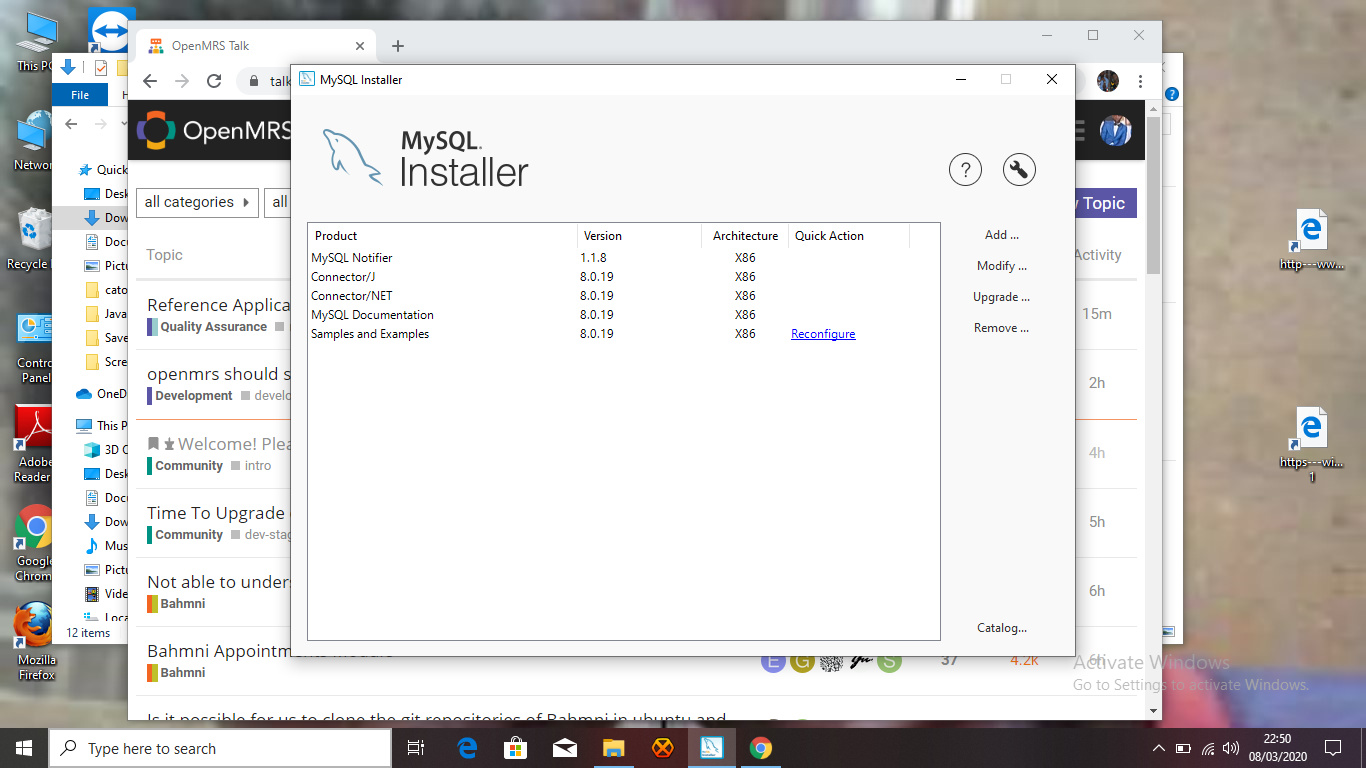Click the taskbar search box
Screen dimensions: 1366x768
[220, 748]
